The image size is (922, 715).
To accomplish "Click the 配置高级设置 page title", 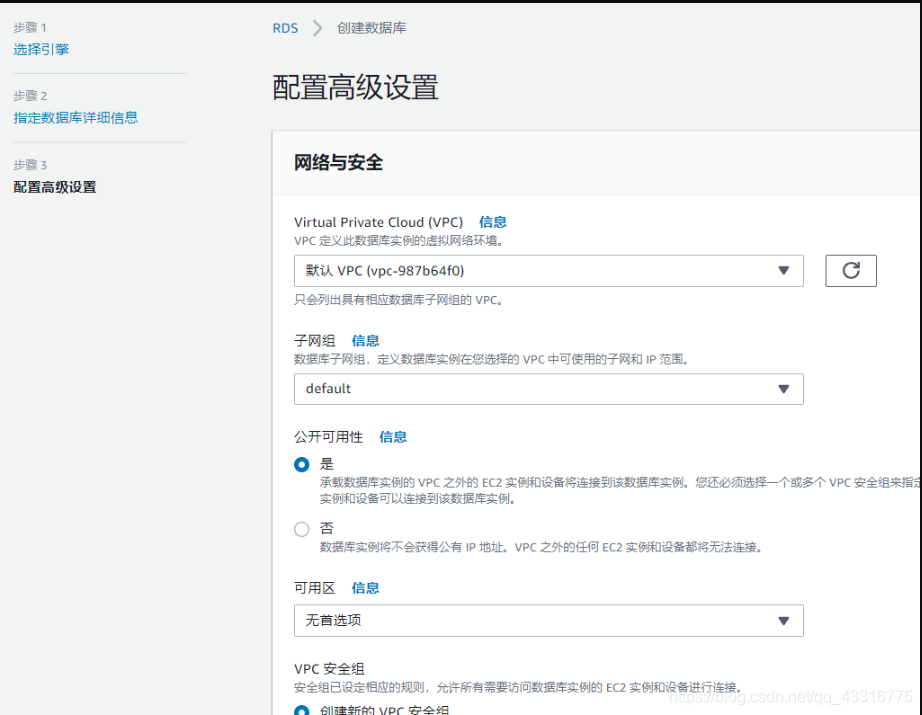I will tap(355, 87).
